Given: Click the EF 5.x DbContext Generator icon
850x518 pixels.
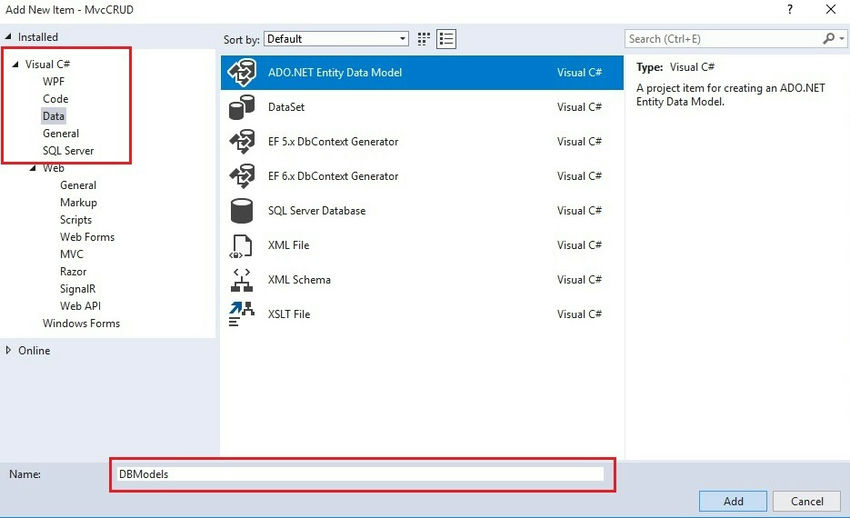Looking at the screenshot, I should click(242, 142).
